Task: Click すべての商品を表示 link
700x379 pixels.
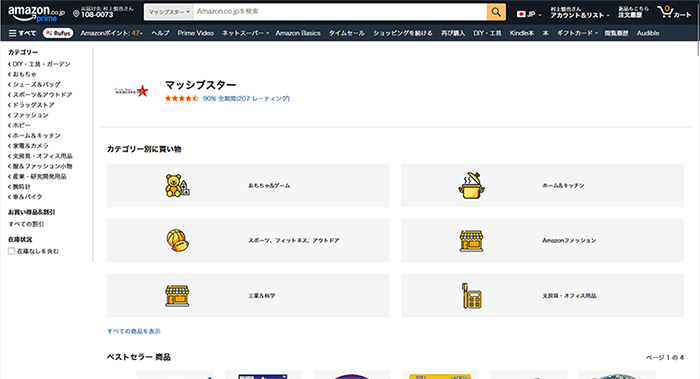Action: pyautogui.click(x=133, y=331)
